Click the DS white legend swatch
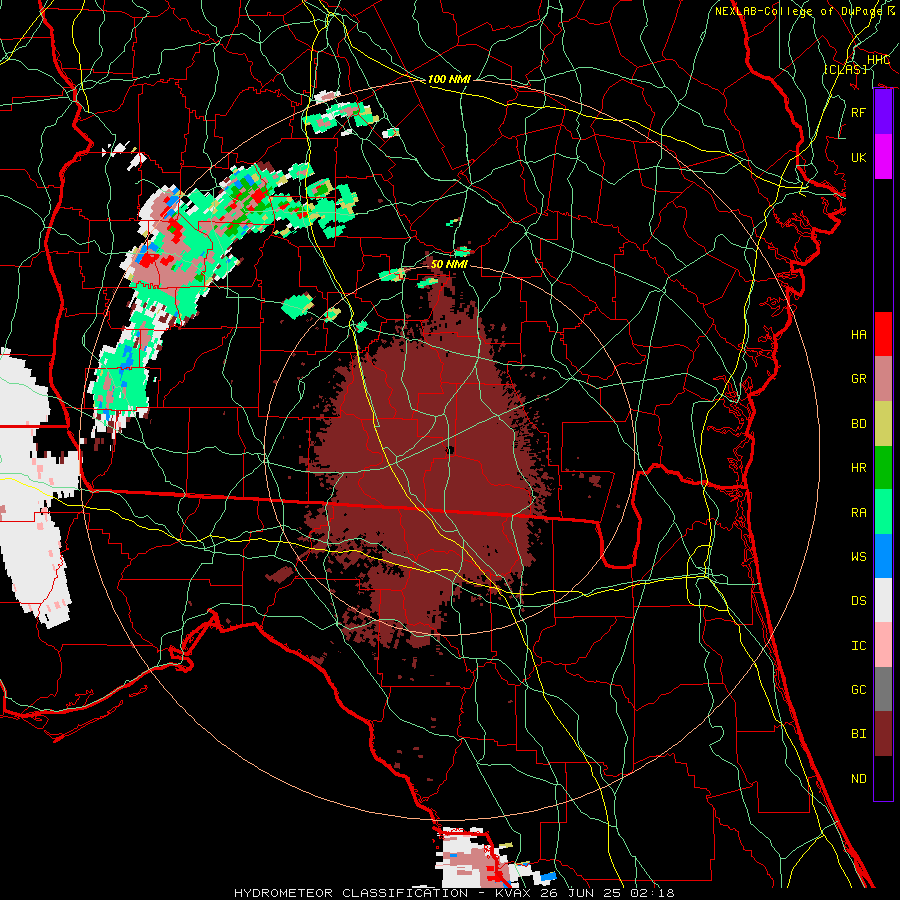This screenshot has height=900, width=900. 883,600
